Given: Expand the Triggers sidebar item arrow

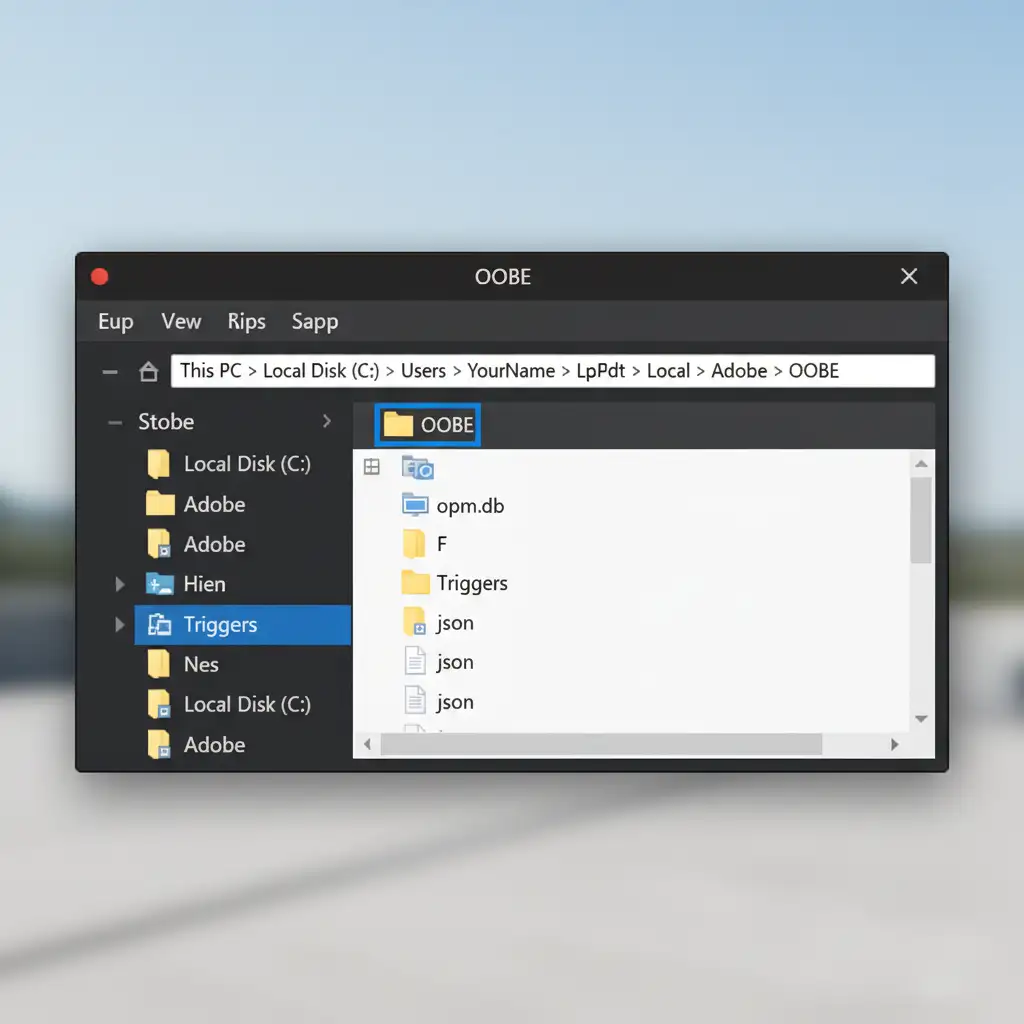Looking at the screenshot, I should coord(120,625).
